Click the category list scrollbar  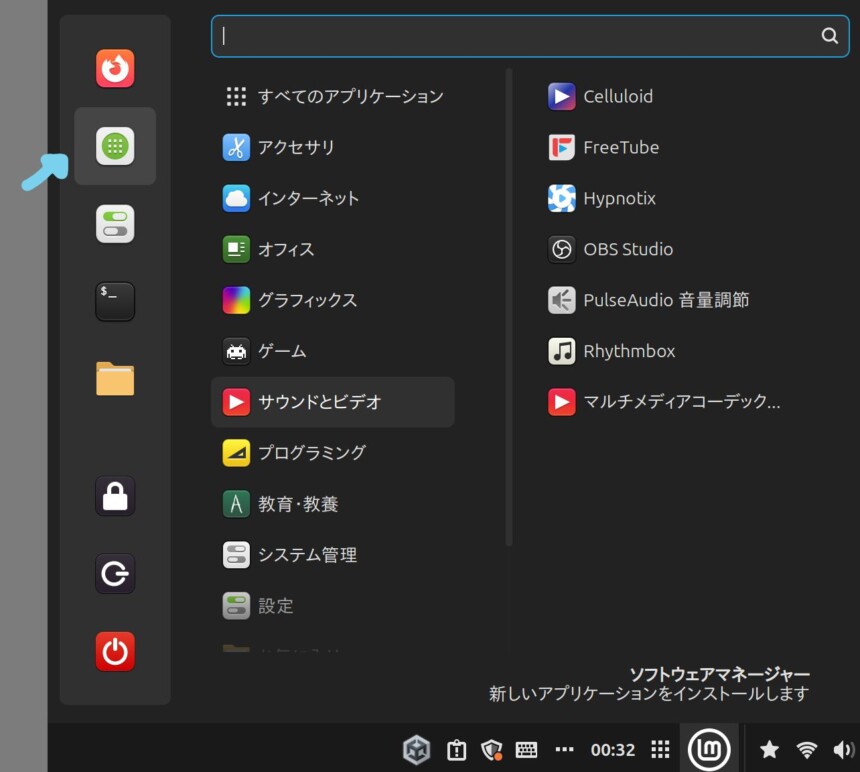click(509, 307)
